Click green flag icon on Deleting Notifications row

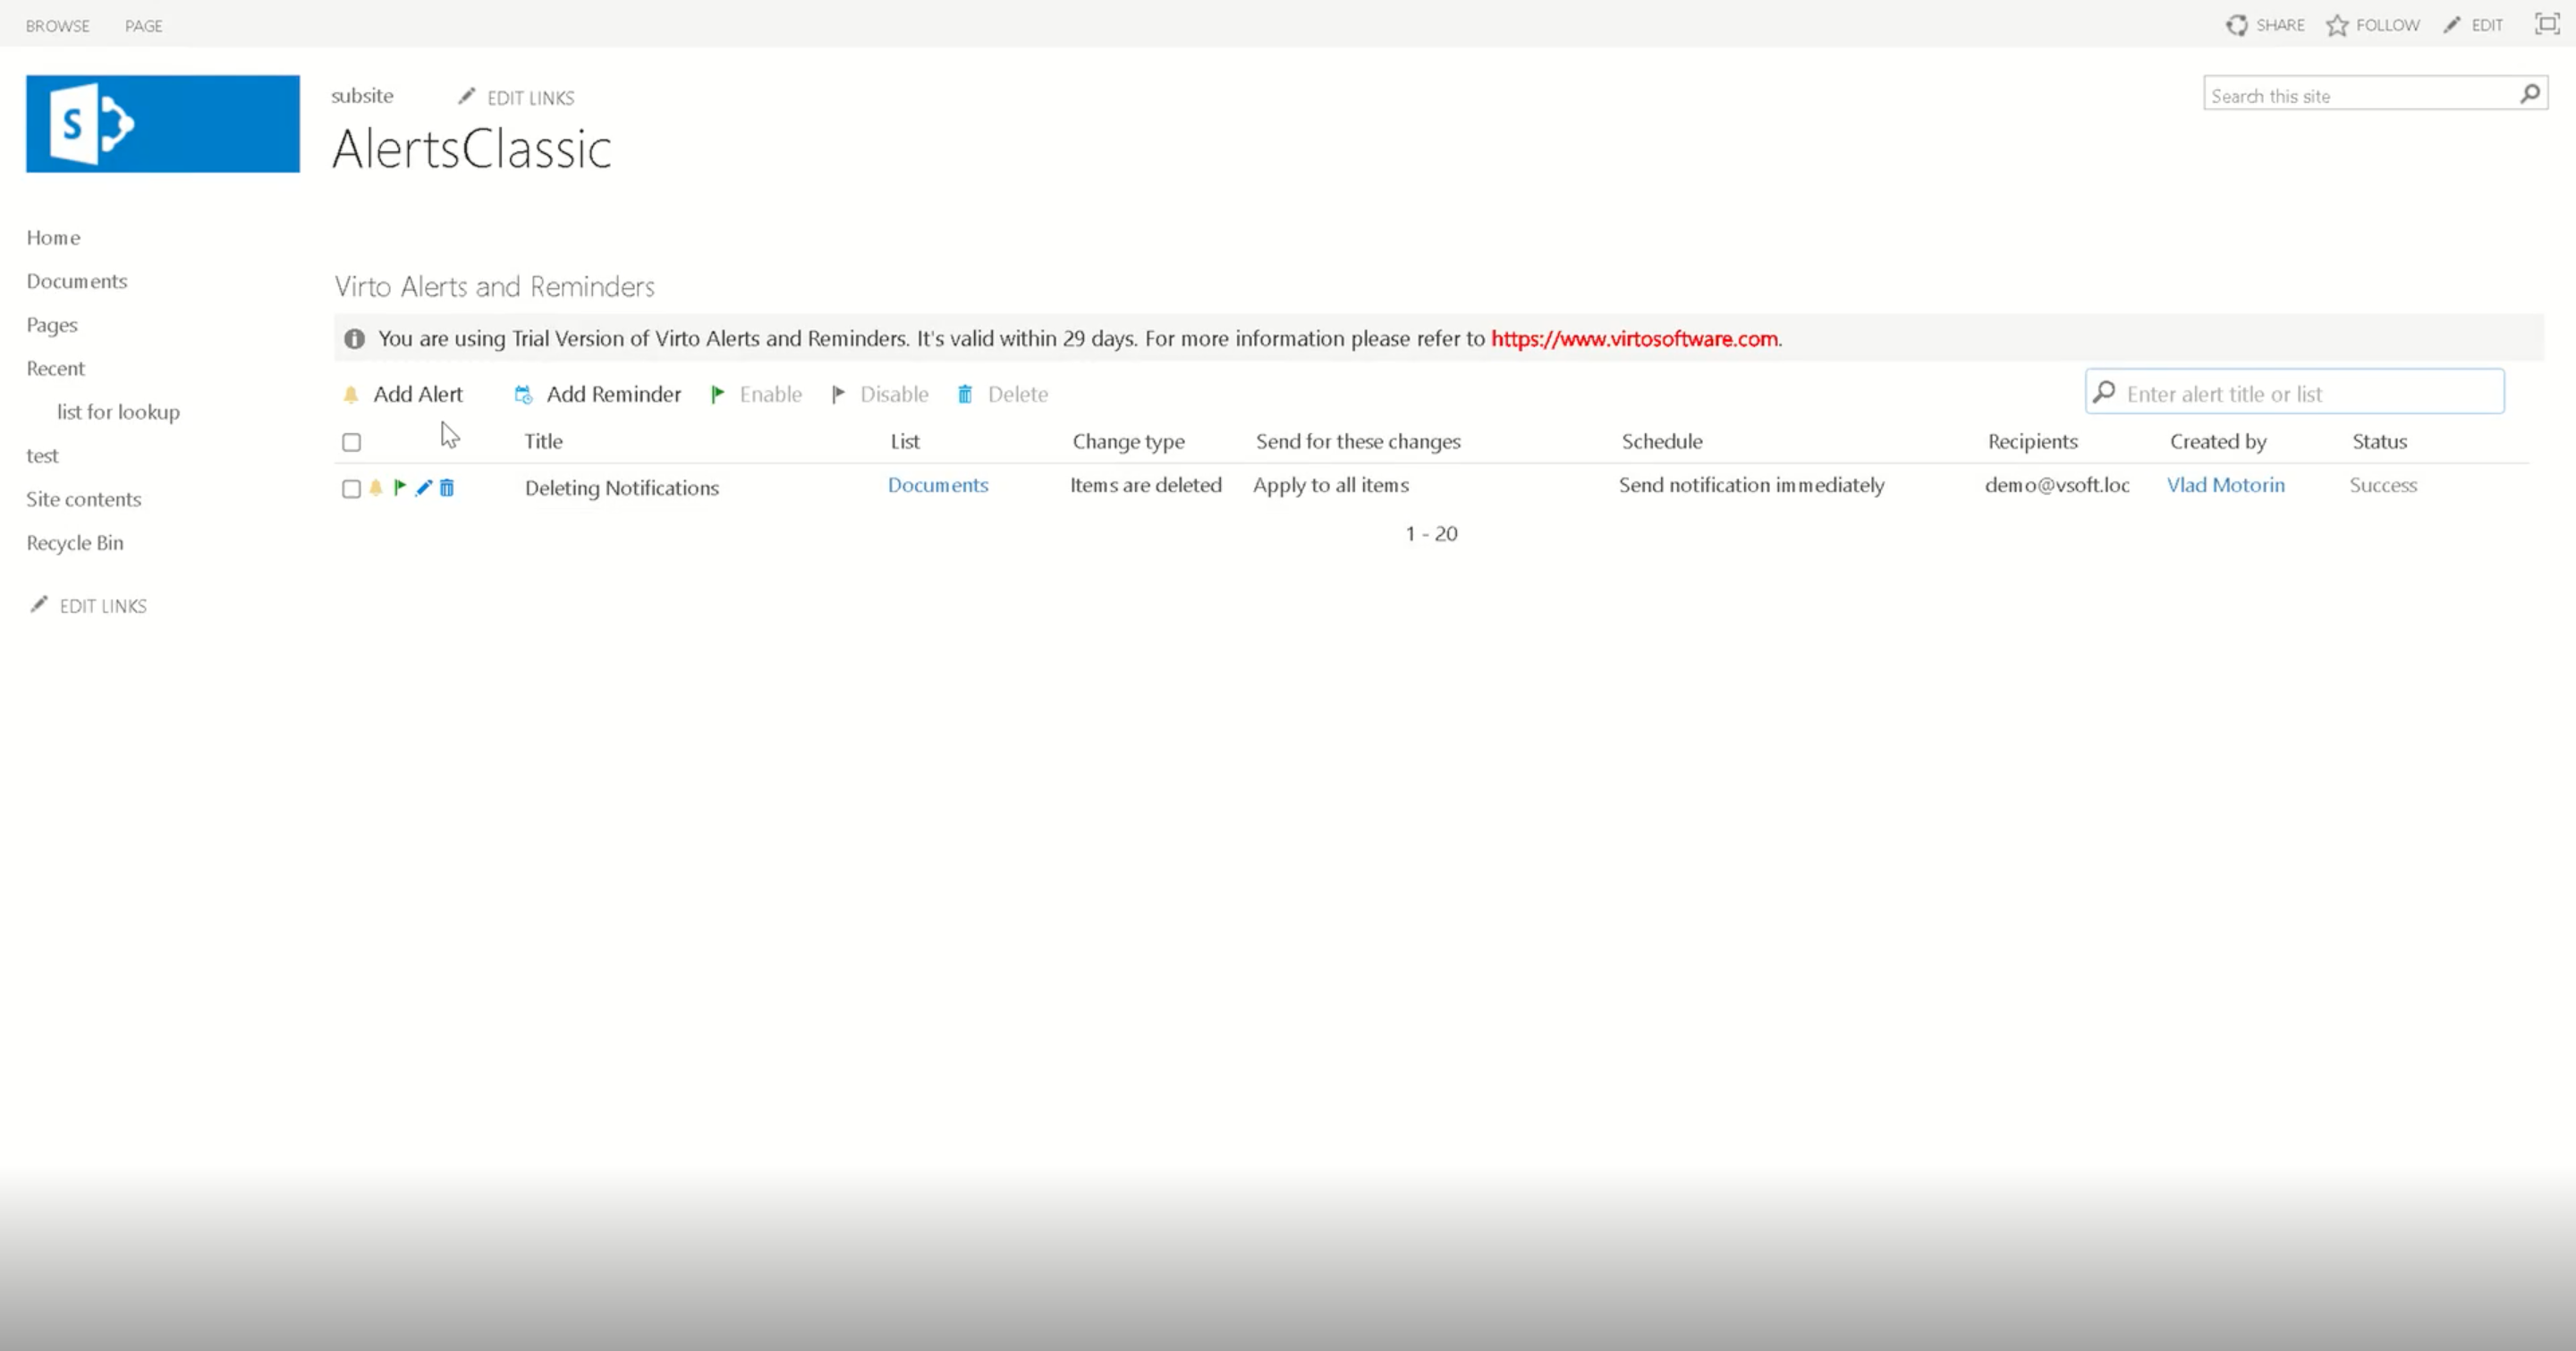pos(399,487)
